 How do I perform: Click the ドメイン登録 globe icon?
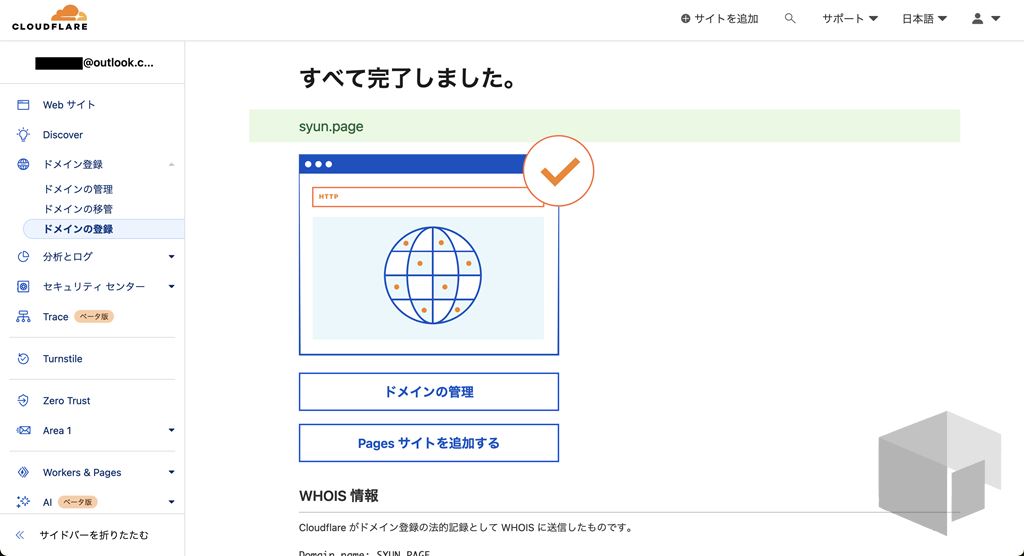tap(23, 164)
